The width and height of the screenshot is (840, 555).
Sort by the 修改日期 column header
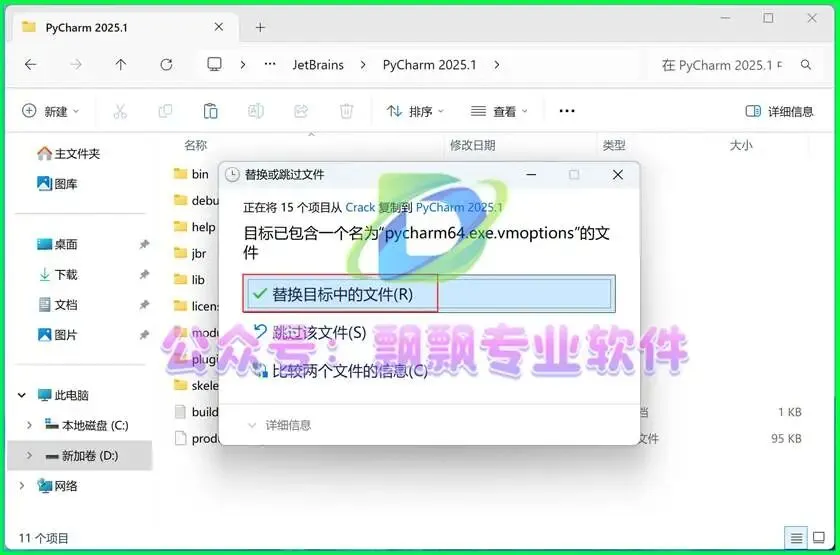click(472, 145)
